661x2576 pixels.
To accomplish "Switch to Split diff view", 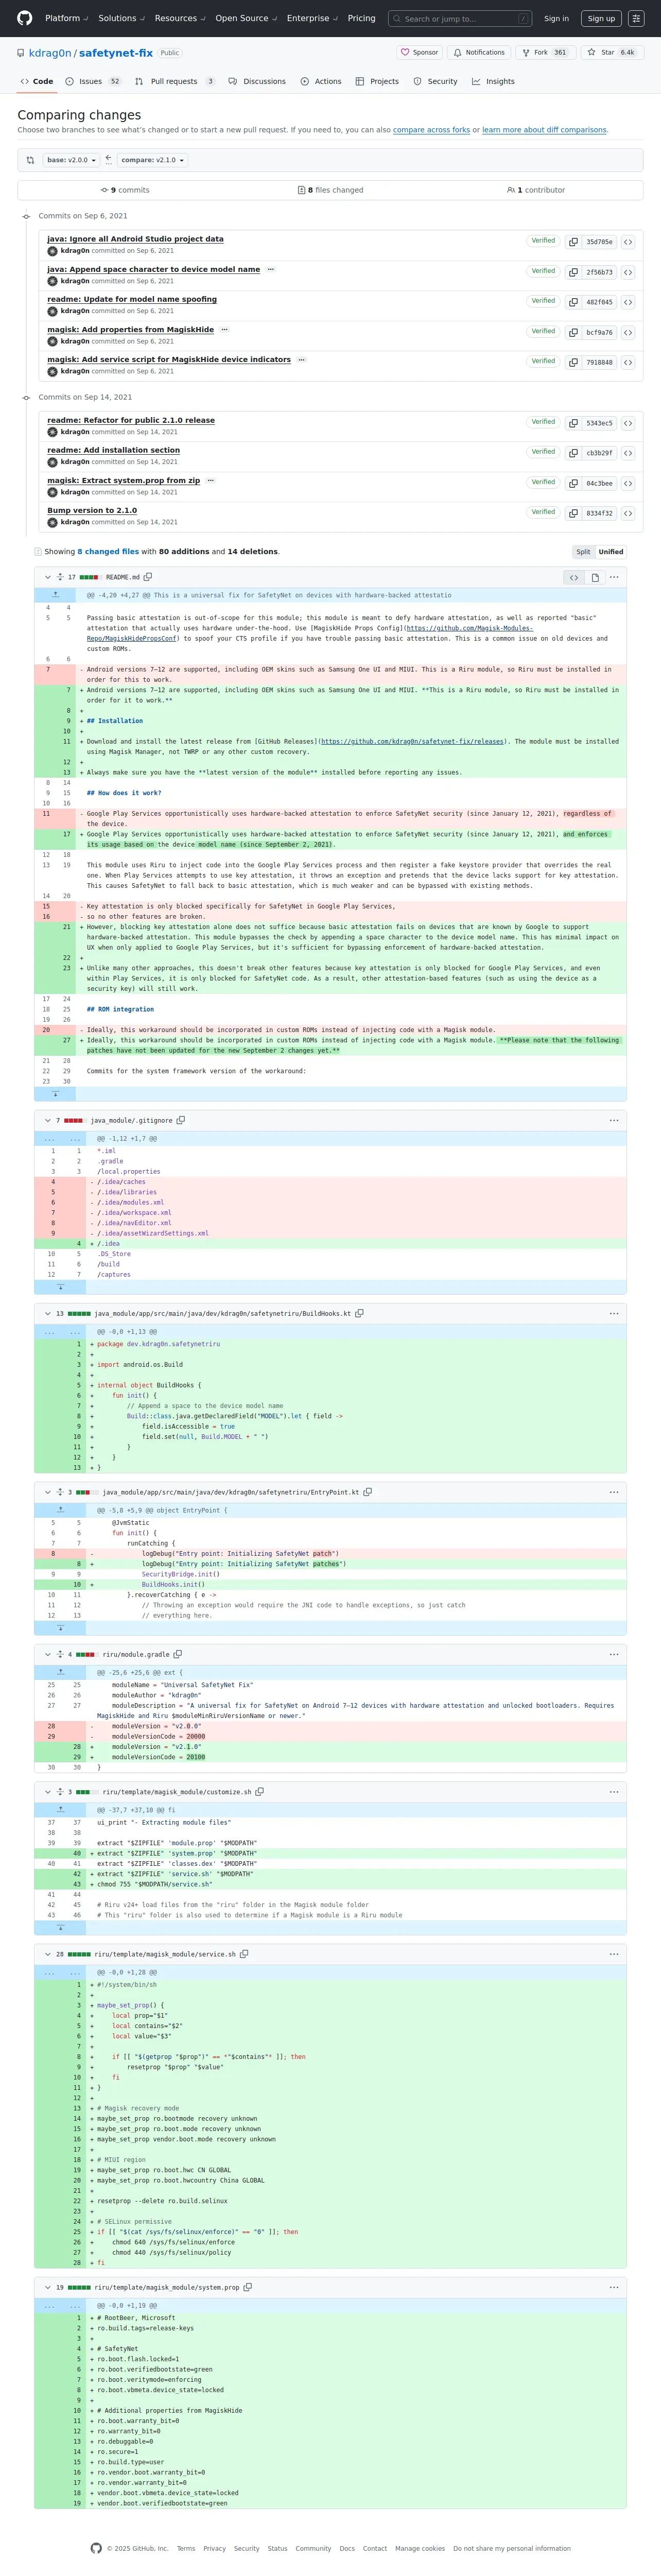I will (583, 552).
